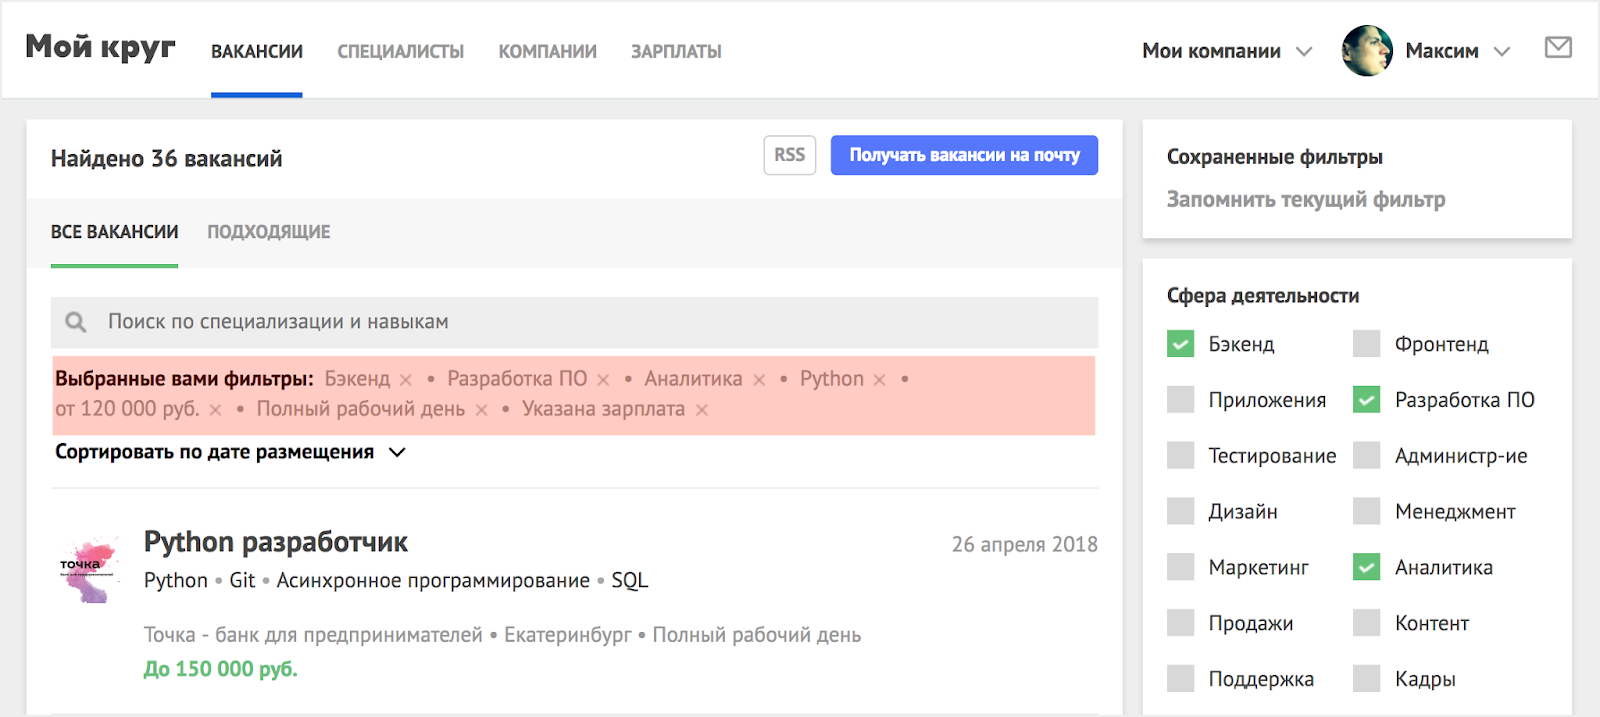The height and width of the screenshot is (717, 1600).
Task: Remove the от 120 000 руб. filter
Action: 215,410
